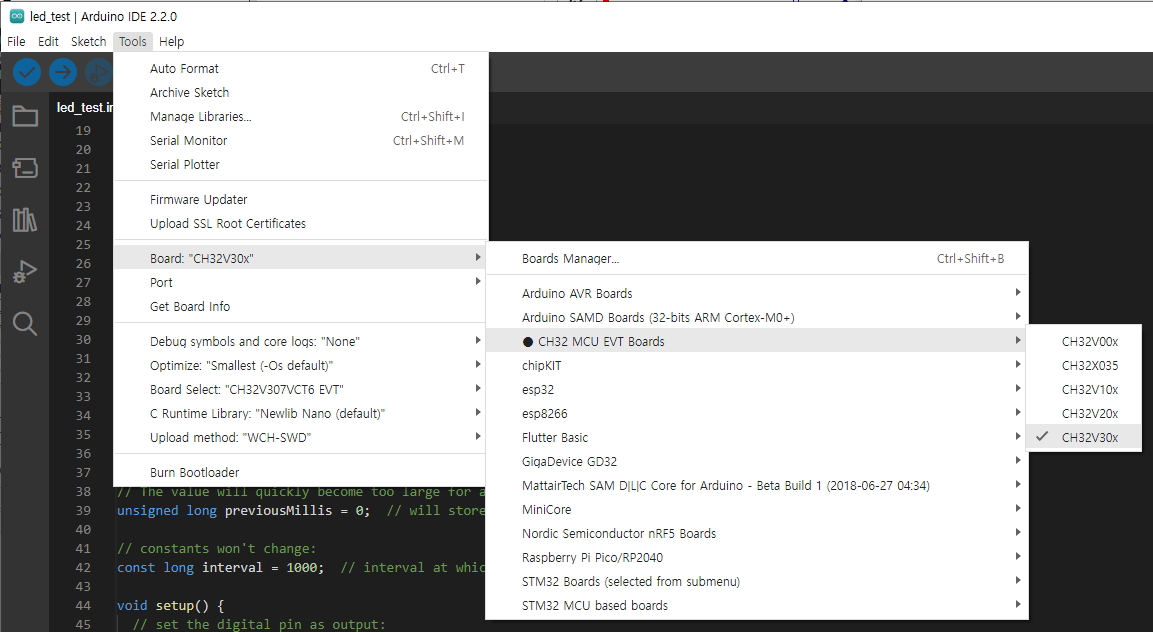The image size is (1153, 632).
Task: Expand the esp32 boards list
Action: [757, 389]
